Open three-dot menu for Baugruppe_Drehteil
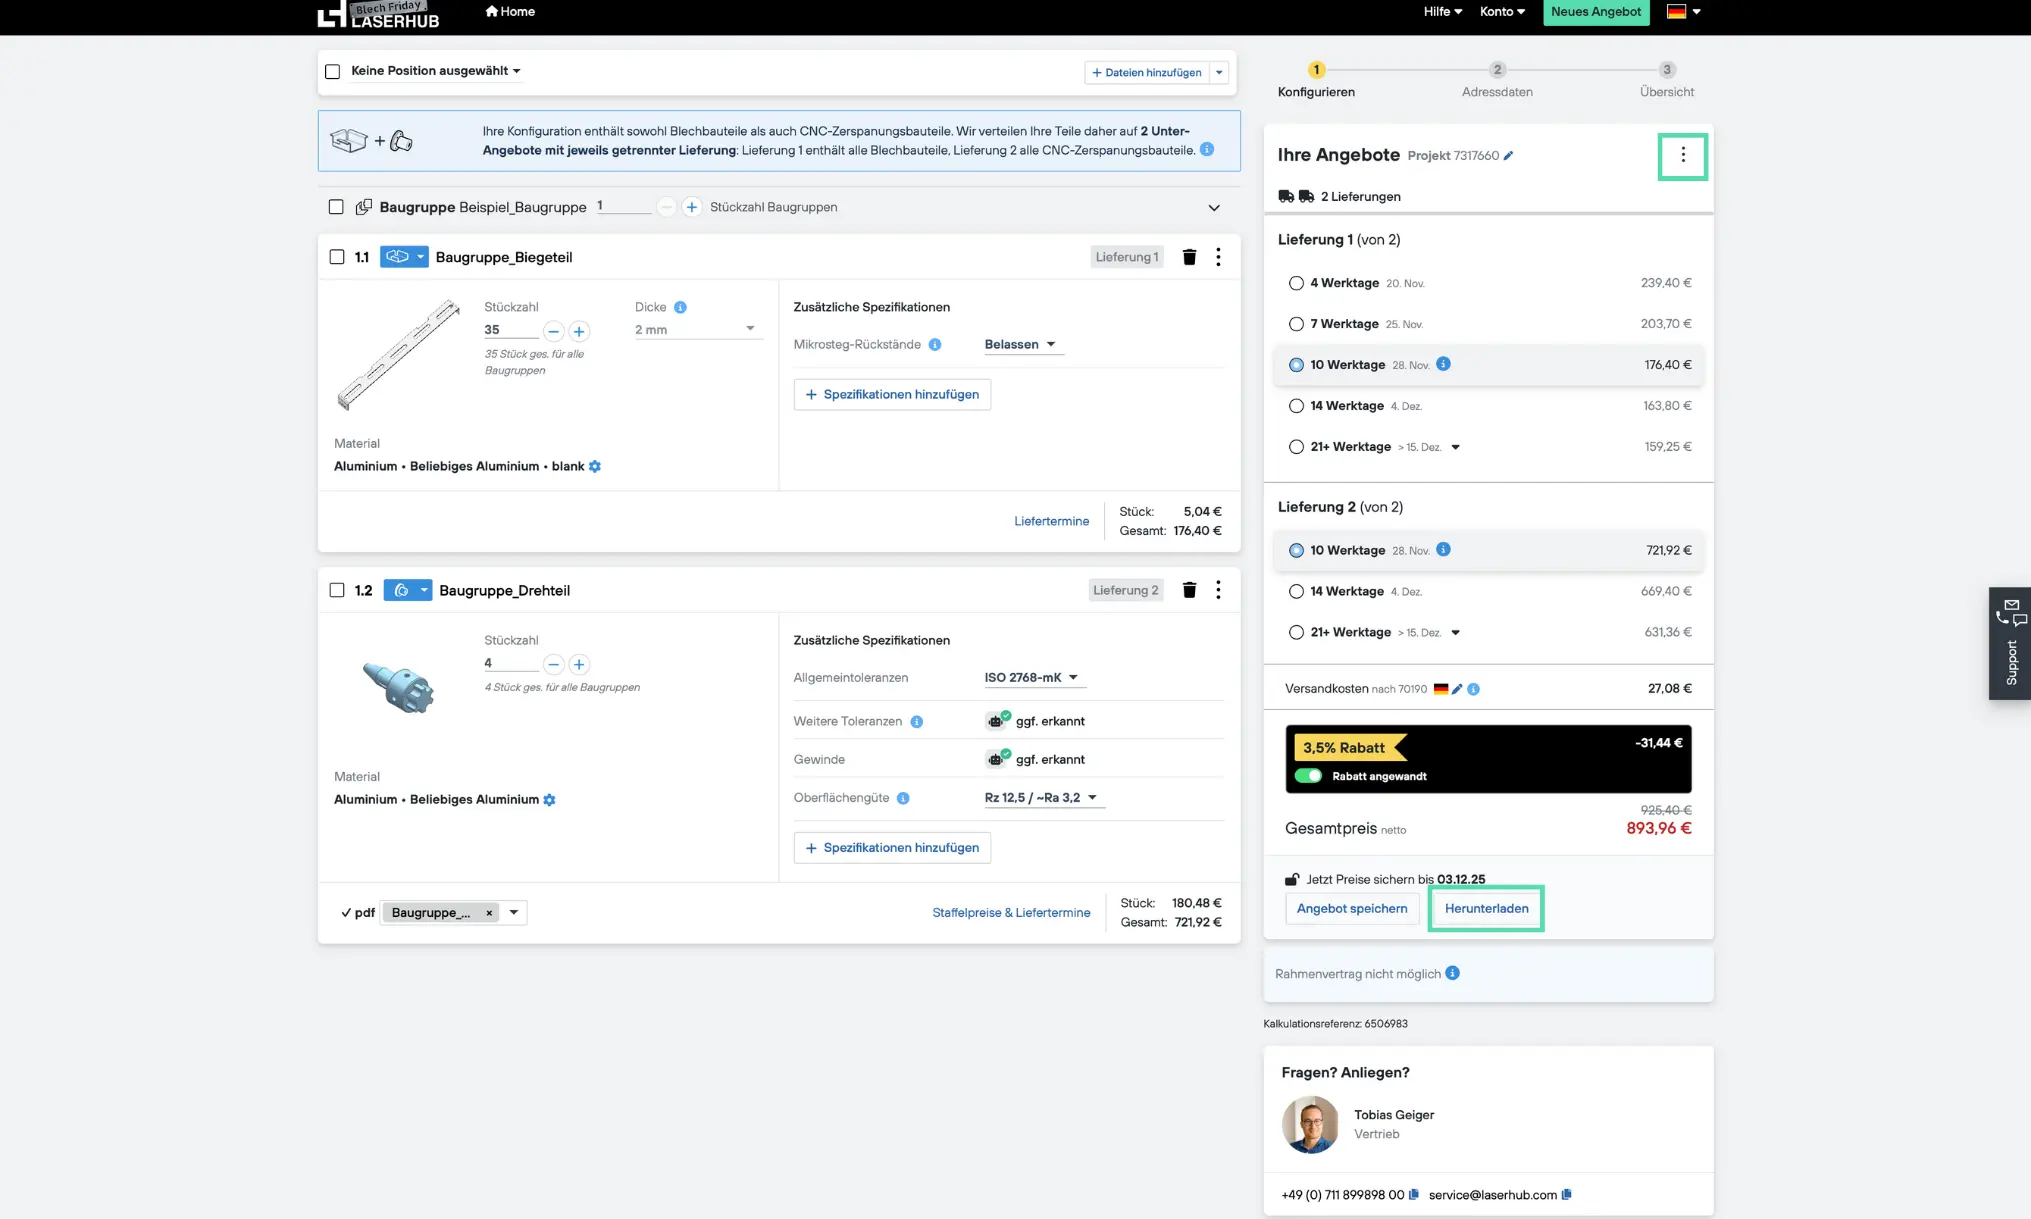Image resolution: width=2031 pixels, height=1219 pixels. coord(1218,590)
